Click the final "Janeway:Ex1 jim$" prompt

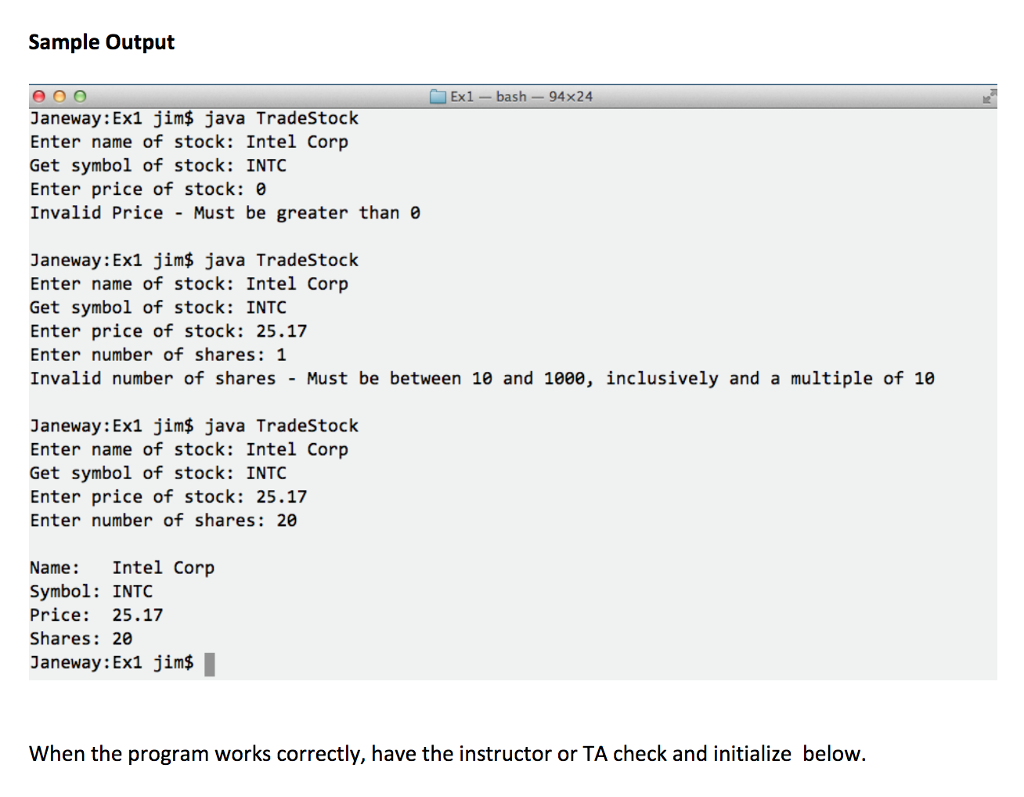112,663
